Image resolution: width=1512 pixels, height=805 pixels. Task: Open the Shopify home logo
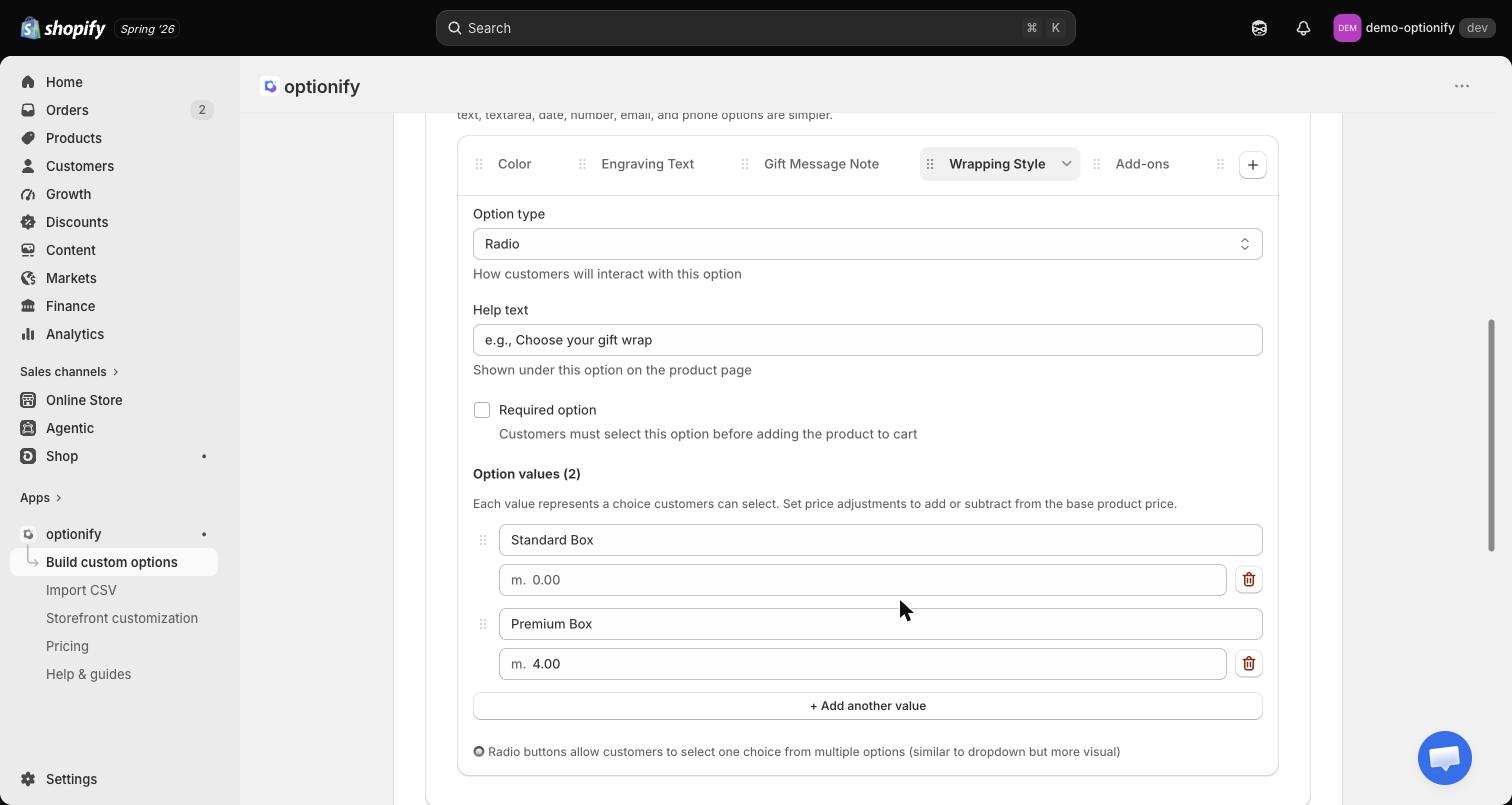click(63, 28)
